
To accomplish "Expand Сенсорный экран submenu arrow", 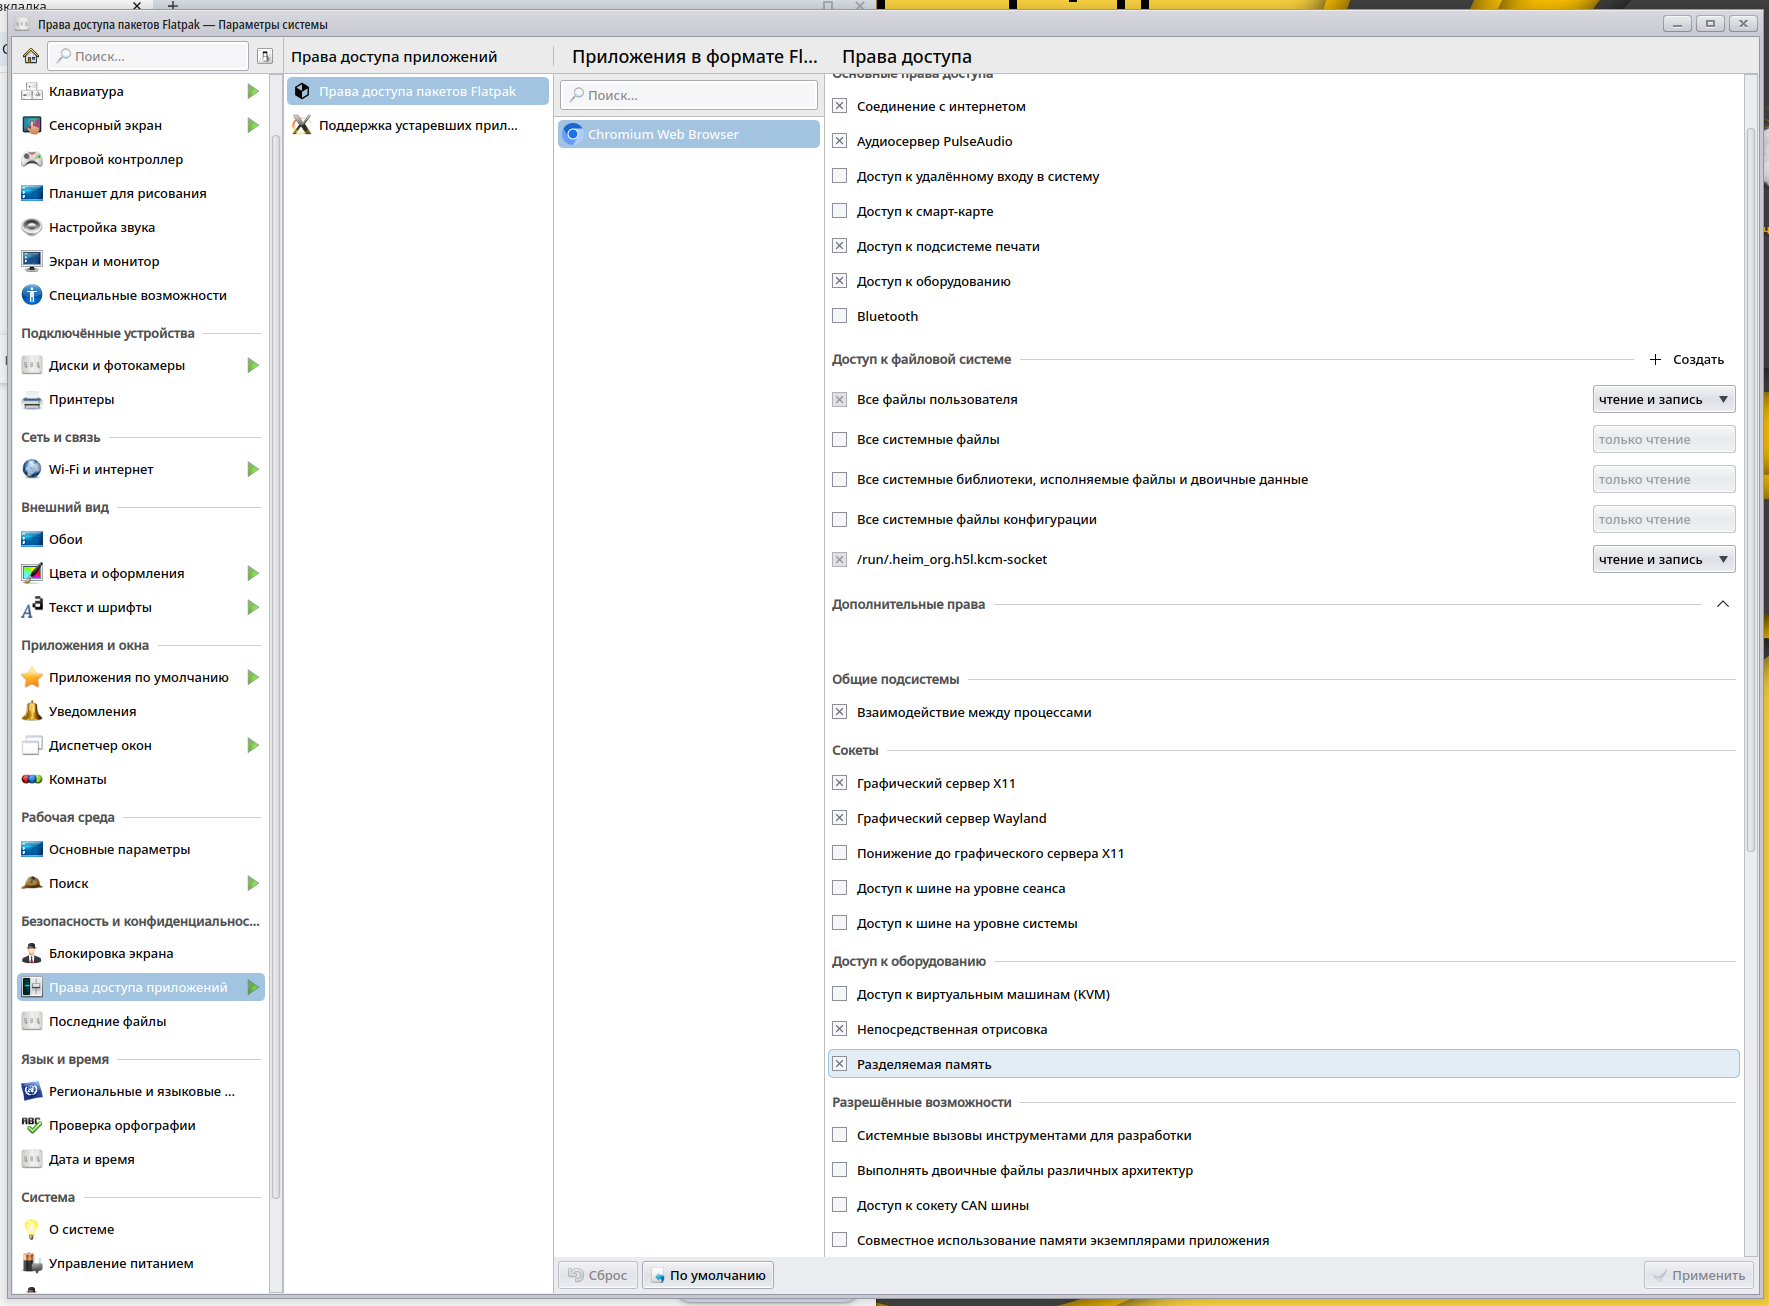I will tap(253, 125).
